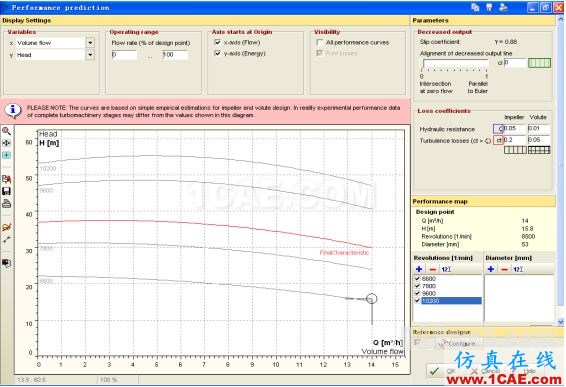Click the copy icon in the title bar
This screenshot has height=387, width=566.
coord(475,7)
